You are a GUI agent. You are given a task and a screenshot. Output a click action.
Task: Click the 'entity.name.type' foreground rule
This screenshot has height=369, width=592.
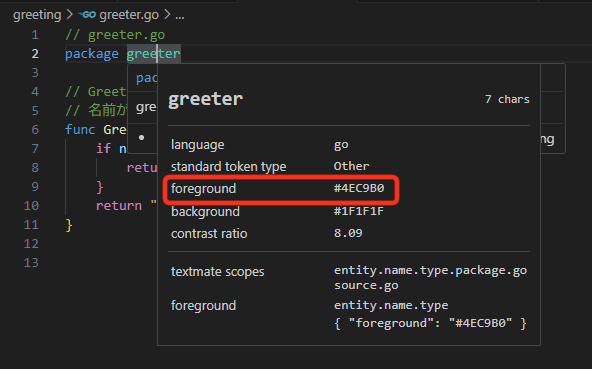[x=391, y=305]
